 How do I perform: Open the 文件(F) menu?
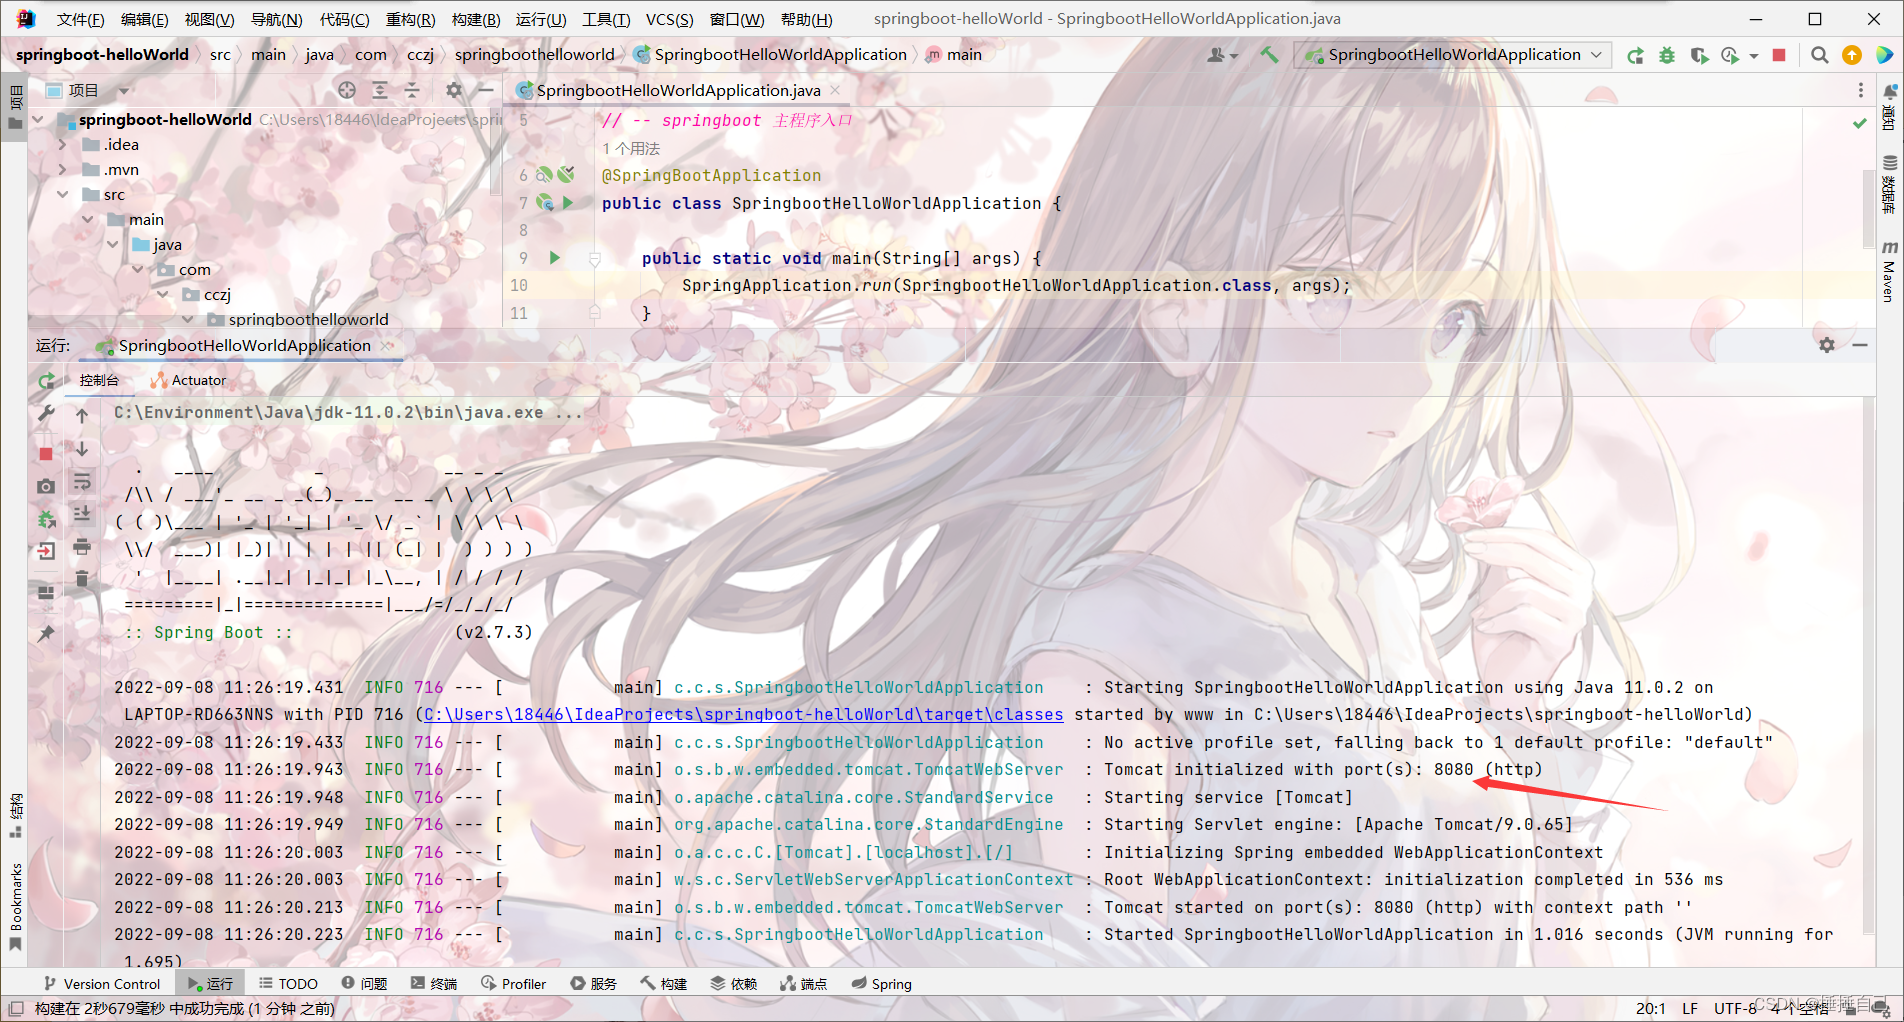tap(81, 19)
